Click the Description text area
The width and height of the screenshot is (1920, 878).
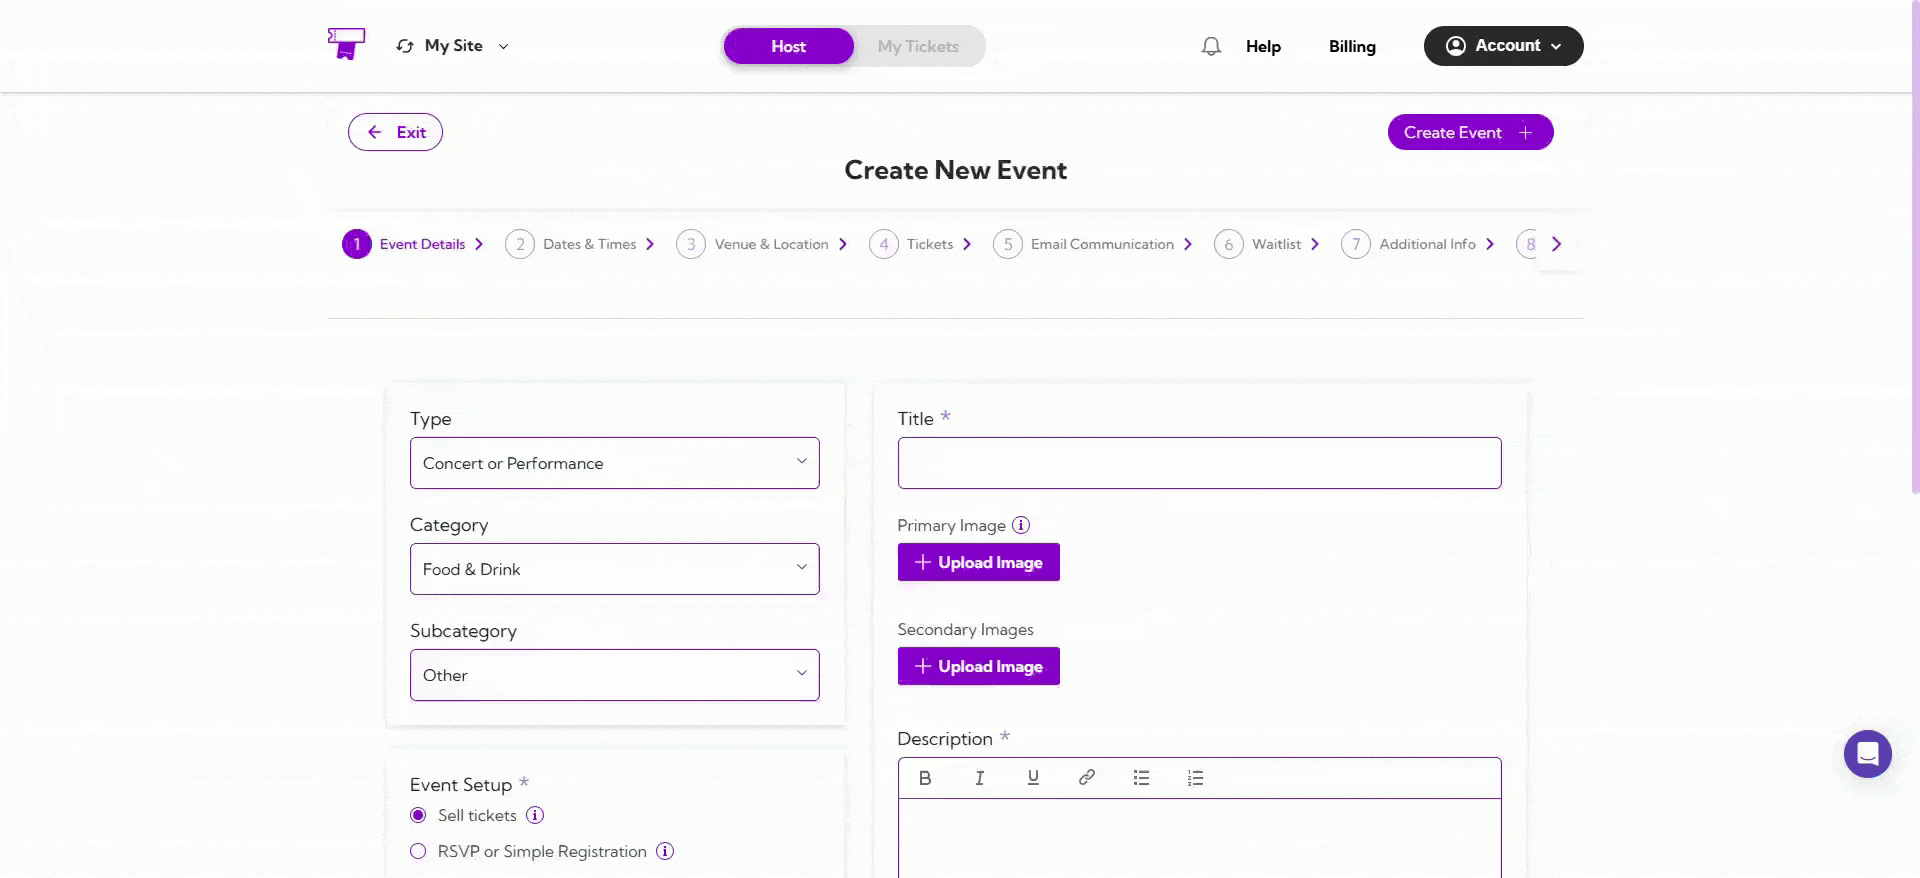[1199, 838]
